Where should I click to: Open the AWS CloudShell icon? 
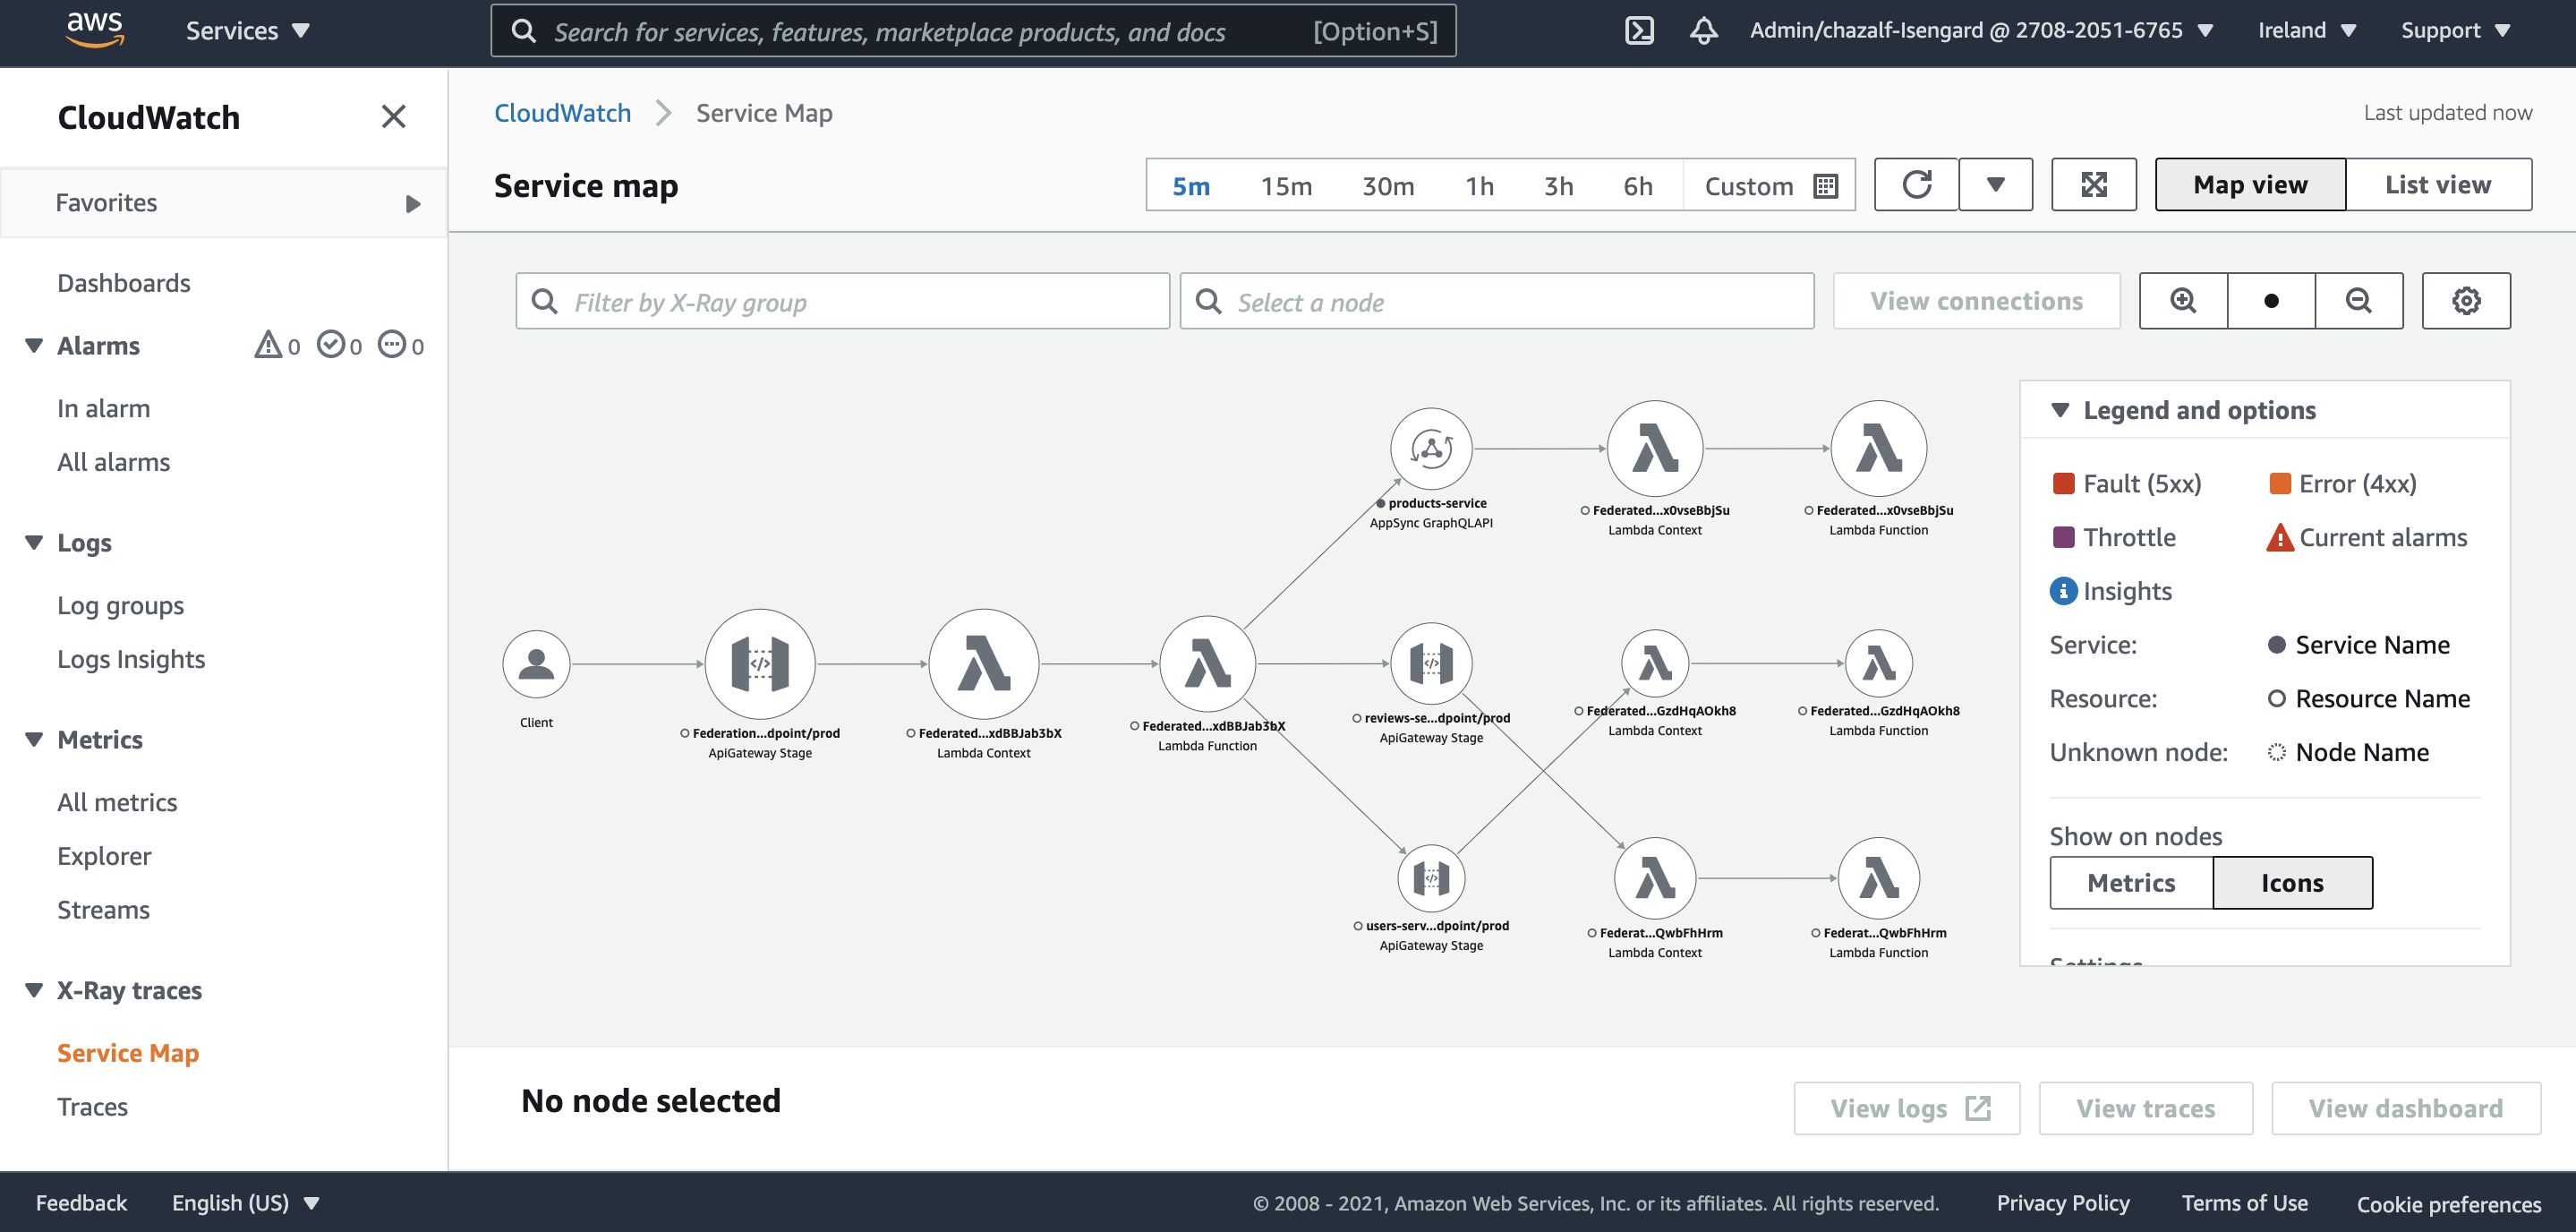coord(1640,31)
